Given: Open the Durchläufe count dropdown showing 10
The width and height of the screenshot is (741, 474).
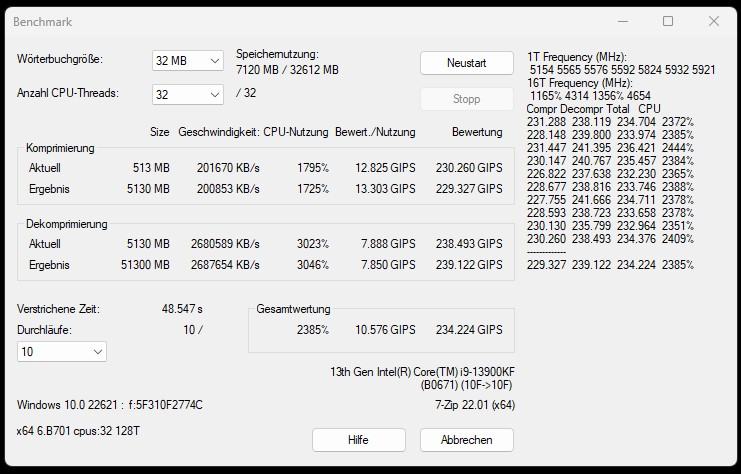Looking at the screenshot, I should tap(62, 352).
